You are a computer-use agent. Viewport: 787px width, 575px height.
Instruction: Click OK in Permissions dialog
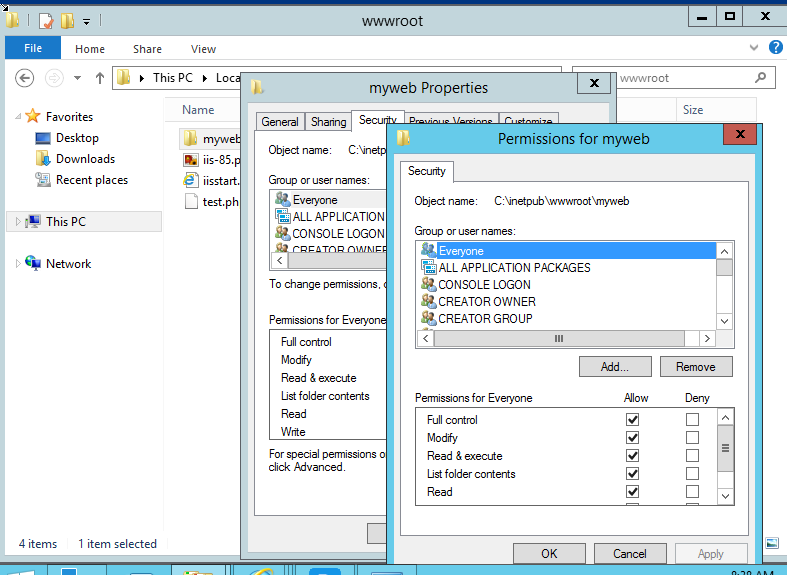549,553
